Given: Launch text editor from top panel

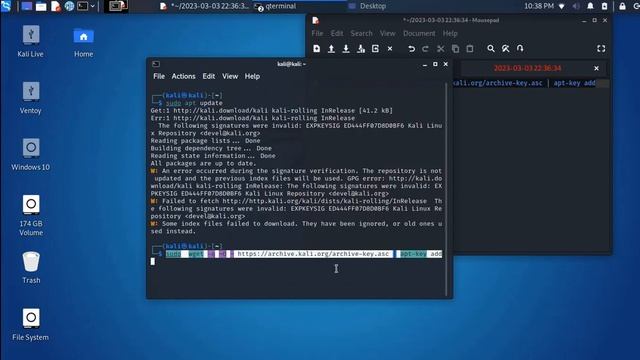Looking at the screenshot, I should tap(55, 6).
